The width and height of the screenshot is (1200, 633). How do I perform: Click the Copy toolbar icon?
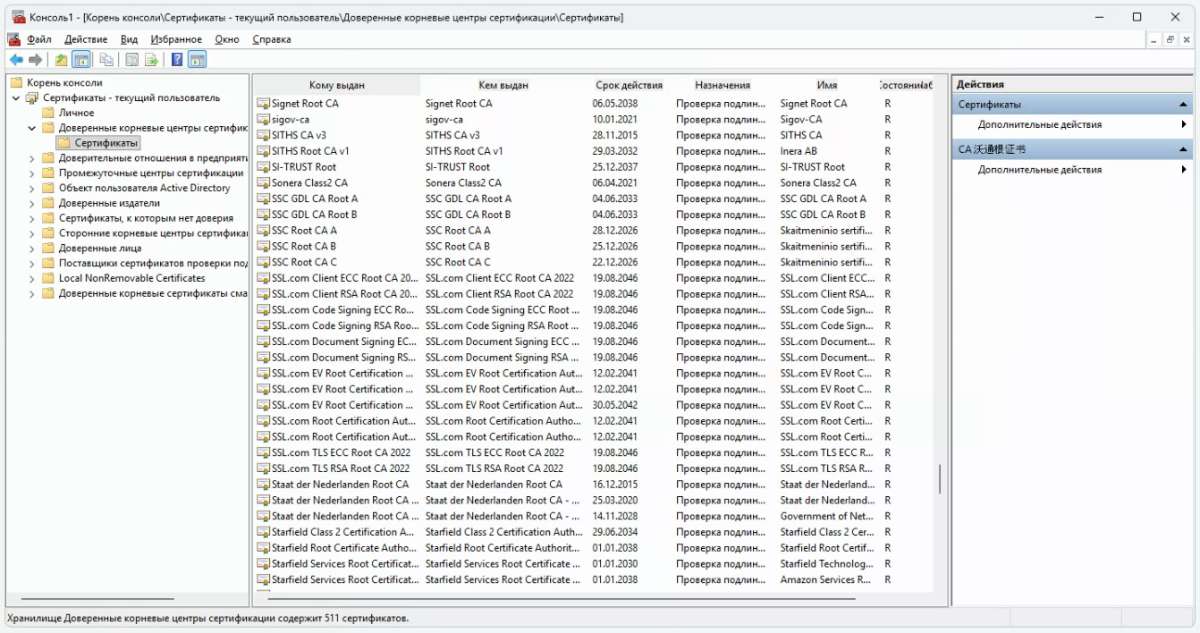(x=106, y=60)
